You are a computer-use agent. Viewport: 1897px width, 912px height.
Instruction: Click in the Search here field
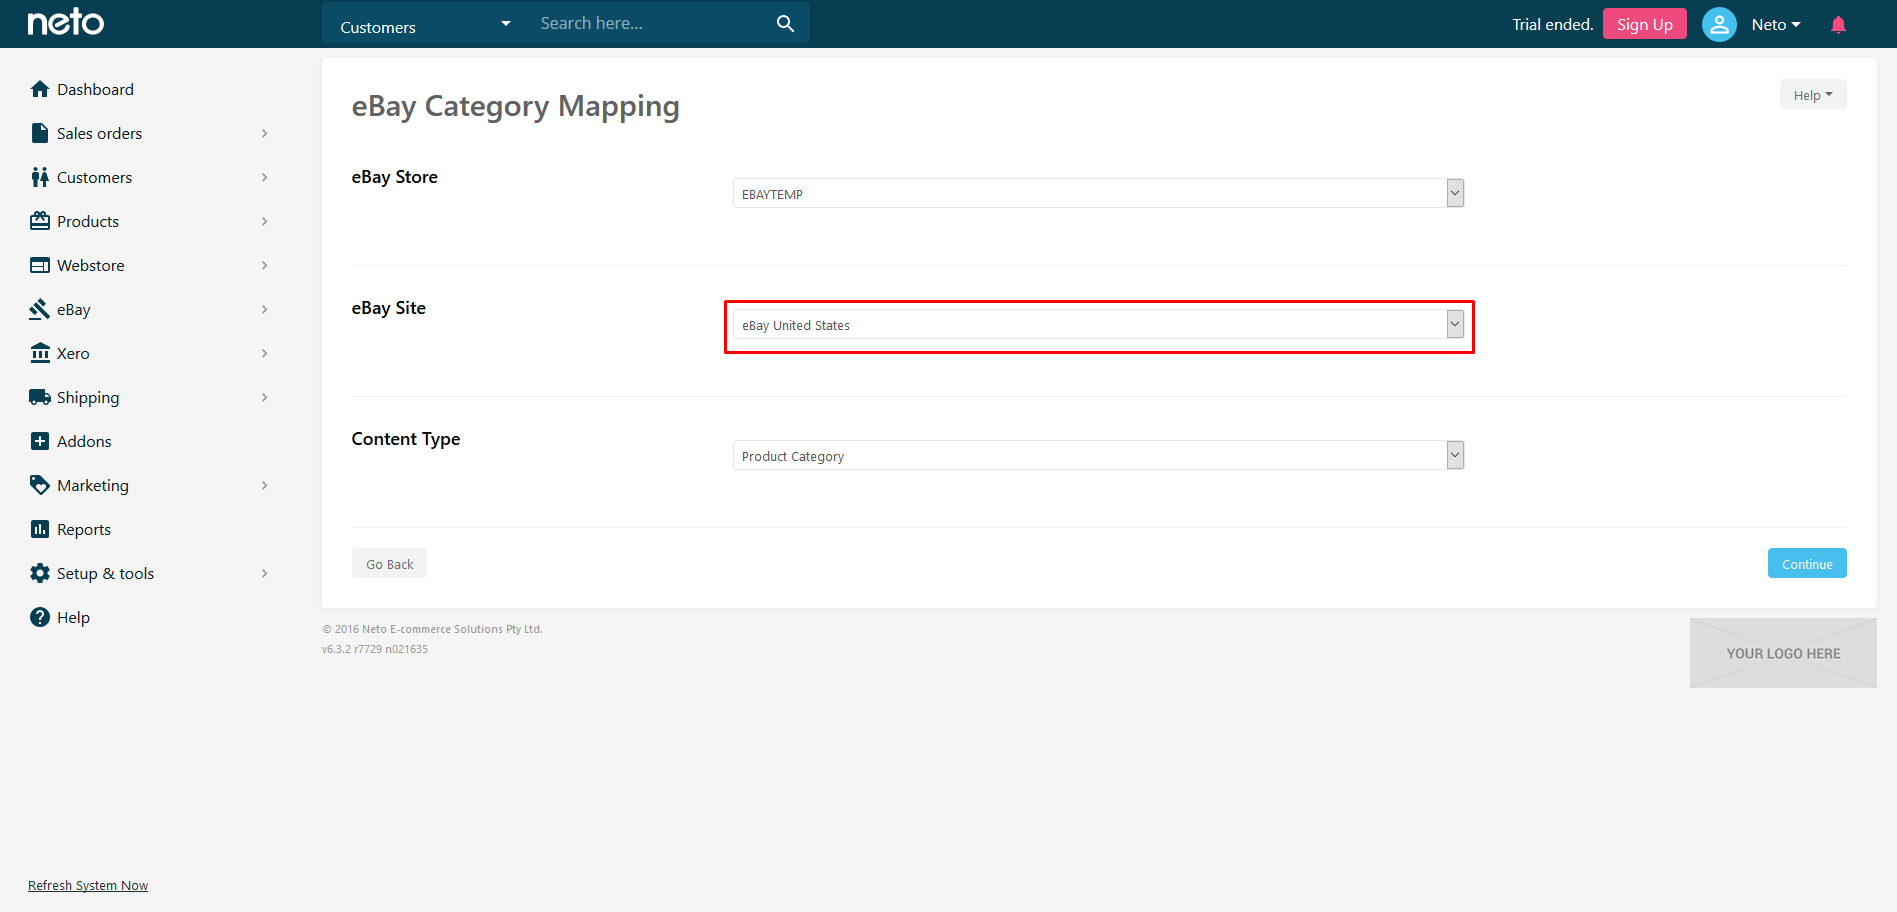click(x=650, y=23)
